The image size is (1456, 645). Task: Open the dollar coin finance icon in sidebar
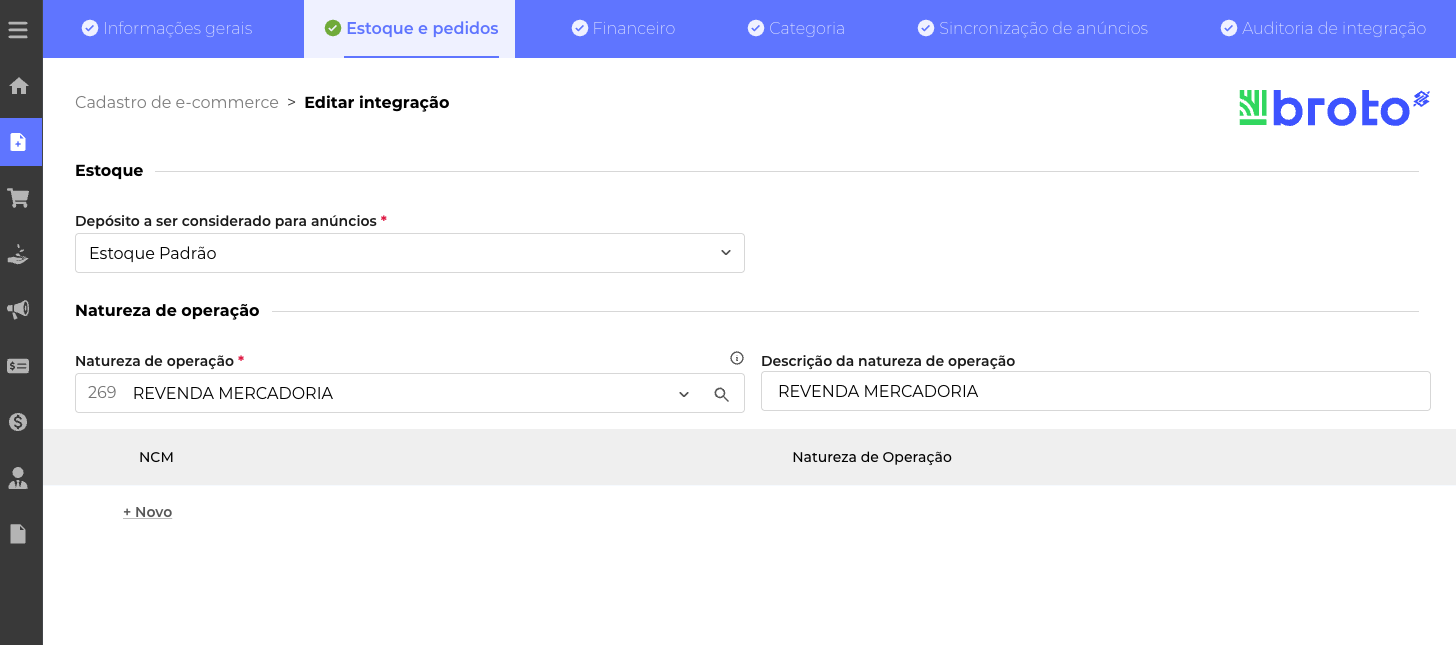click(18, 422)
